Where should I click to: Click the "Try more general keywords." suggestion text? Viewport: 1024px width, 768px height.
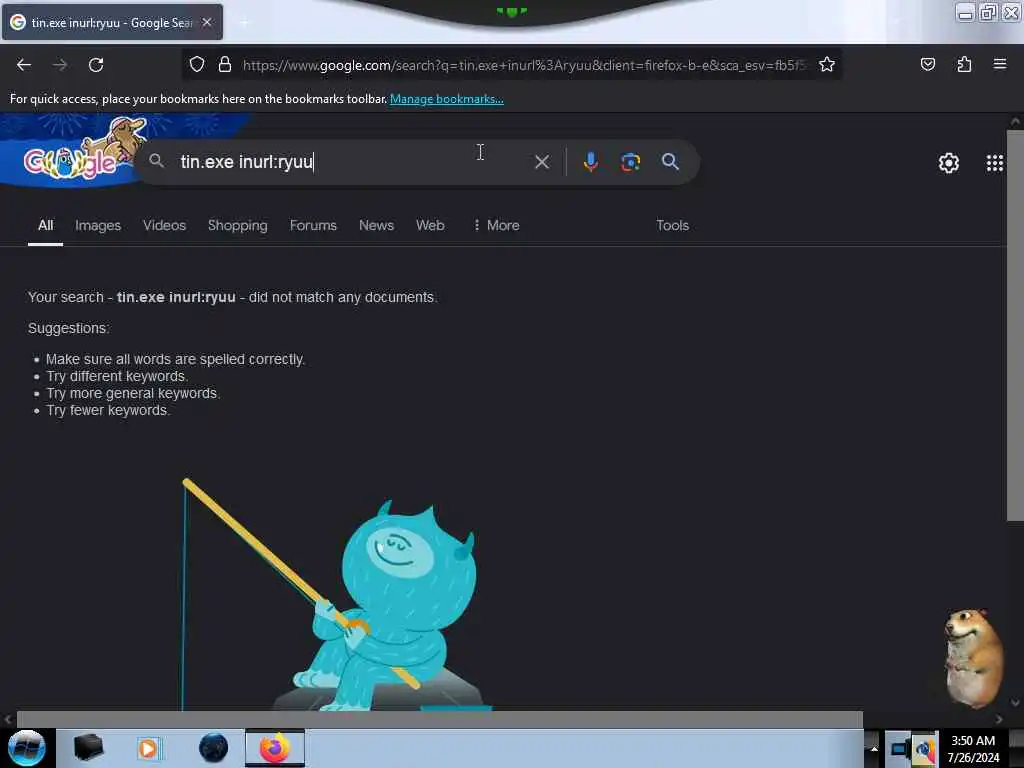pos(133,393)
